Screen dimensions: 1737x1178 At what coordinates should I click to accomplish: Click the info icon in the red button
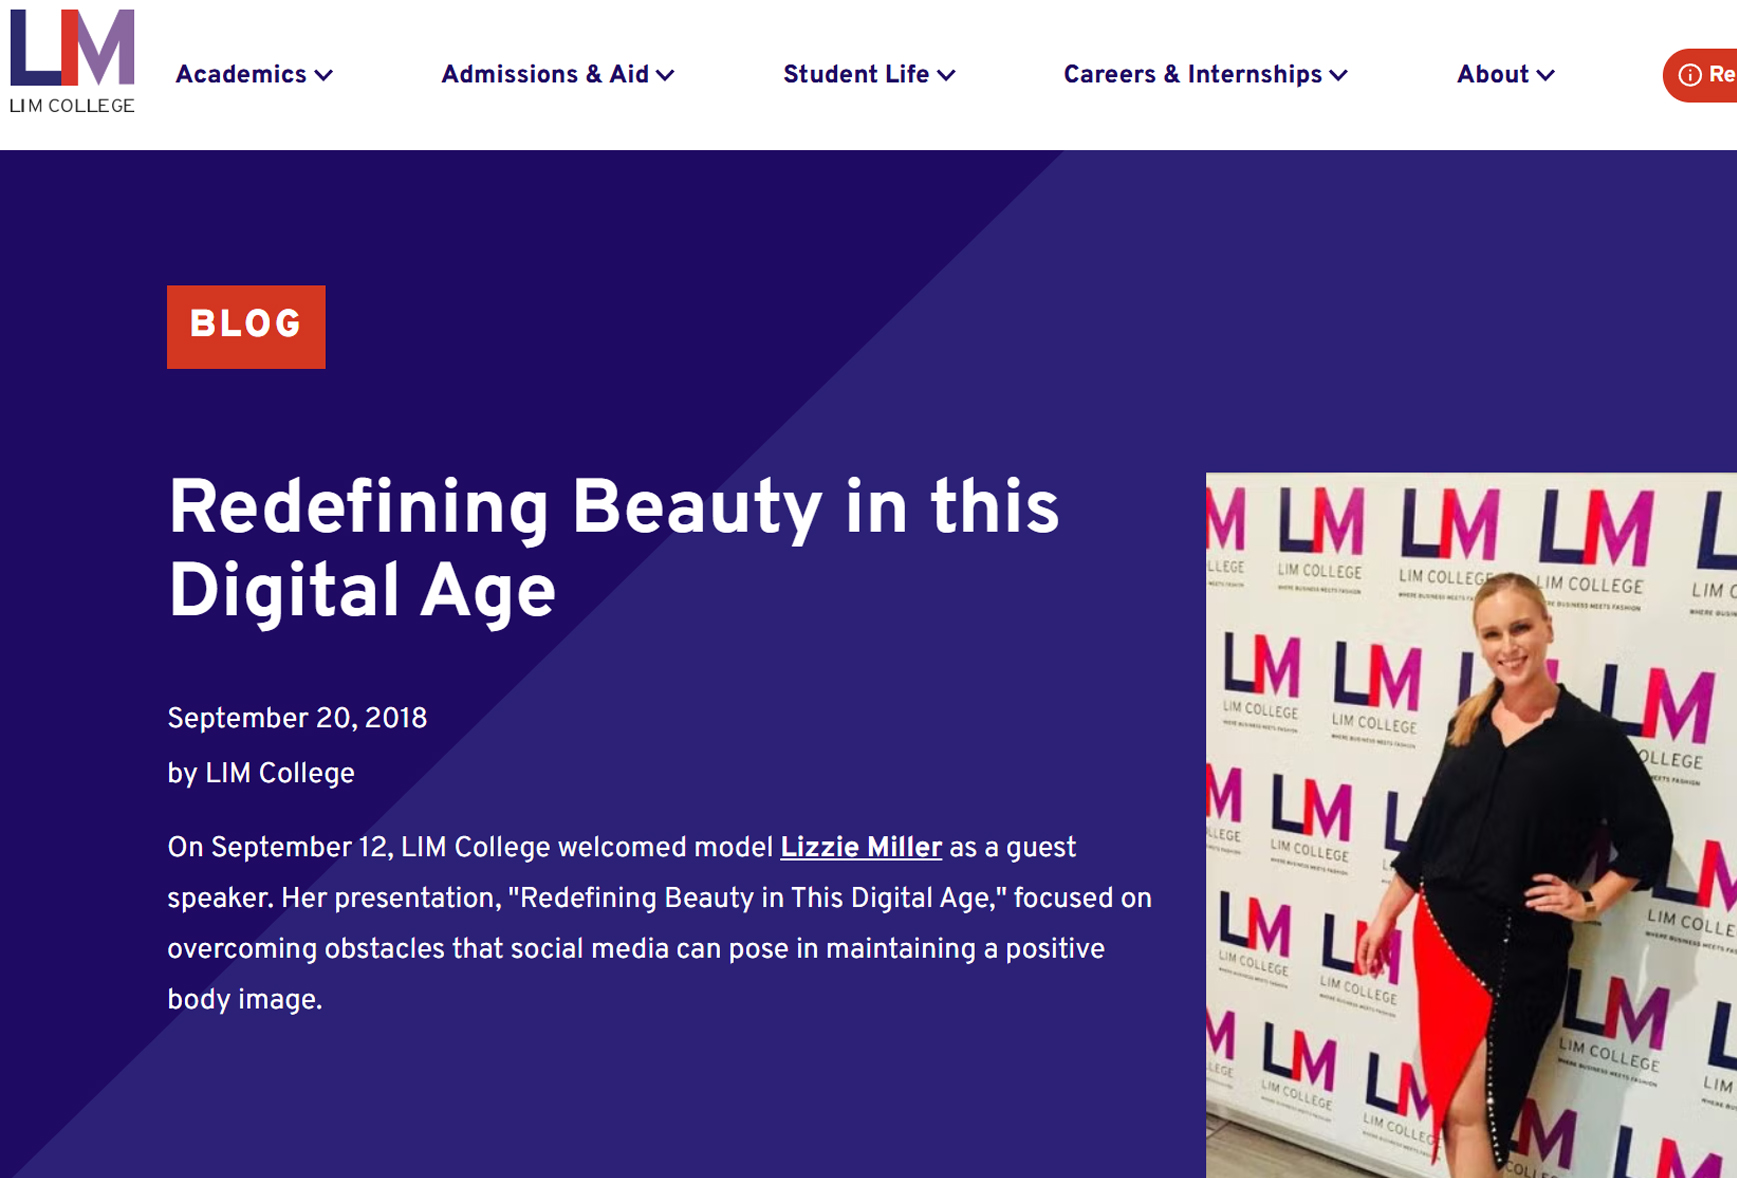[x=1689, y=75]
